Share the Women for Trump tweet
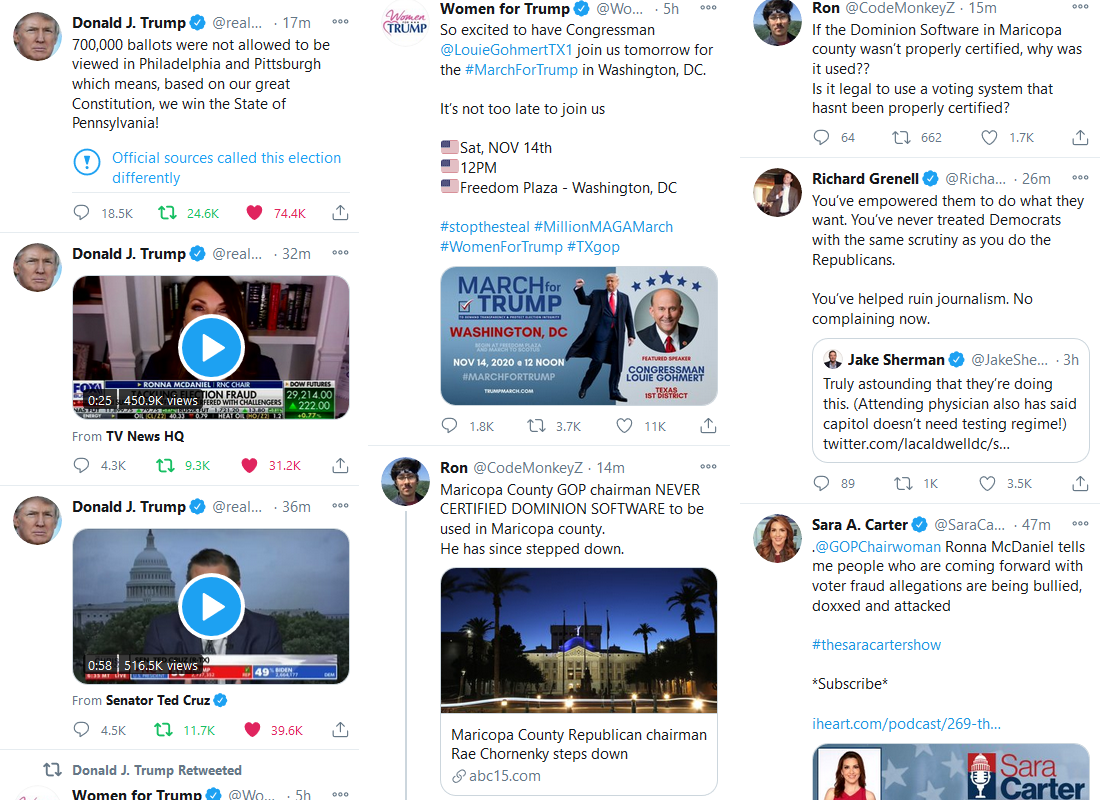This screenshot has width=1100, height=800. 709,426
